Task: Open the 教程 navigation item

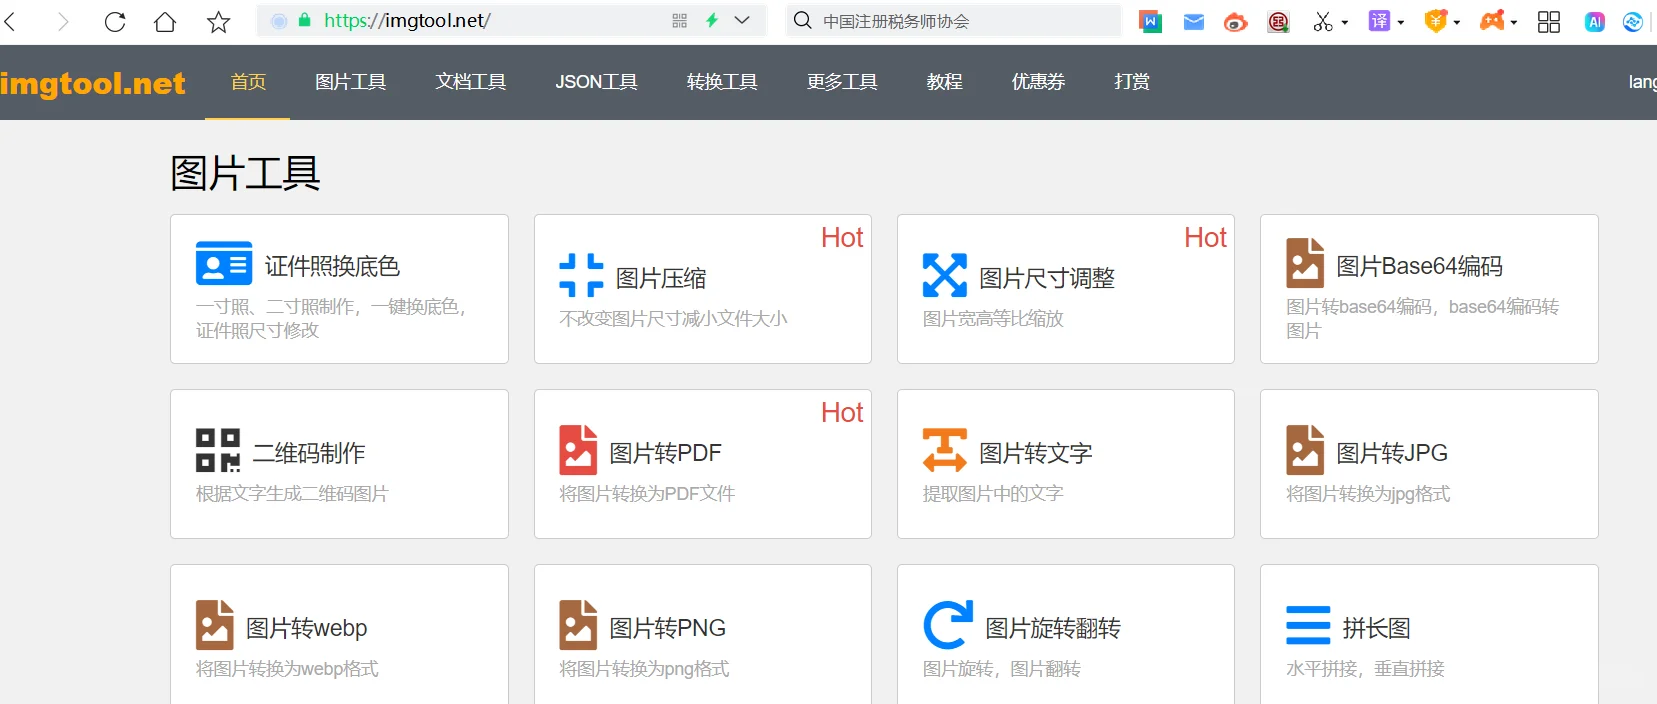Action: tap(944, 82)
